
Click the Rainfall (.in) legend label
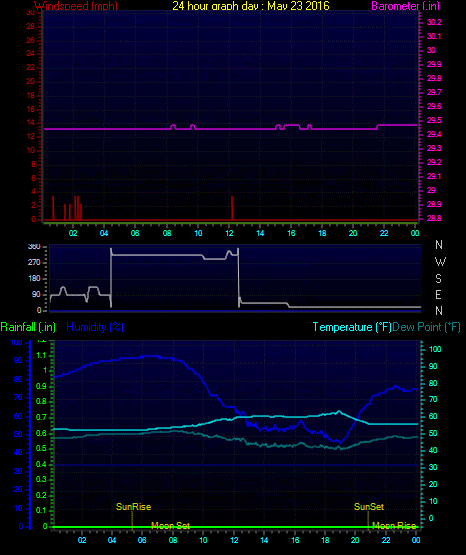click(x=28, y=327)
